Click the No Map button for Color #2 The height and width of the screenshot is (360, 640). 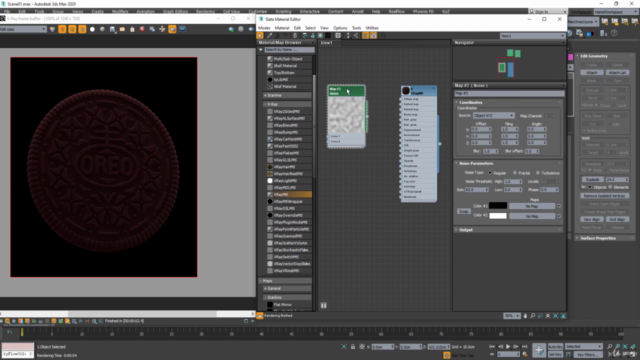click(x=532, y=216)
